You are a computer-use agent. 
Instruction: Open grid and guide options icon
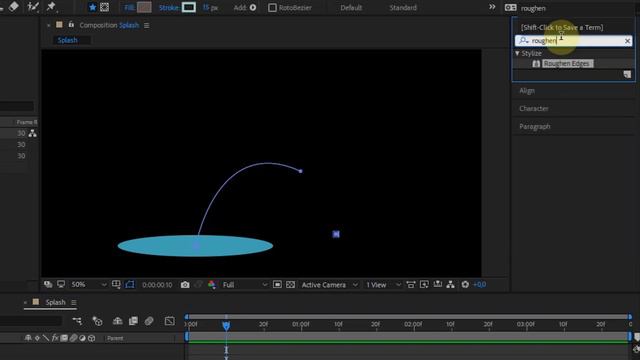(116, 284)
